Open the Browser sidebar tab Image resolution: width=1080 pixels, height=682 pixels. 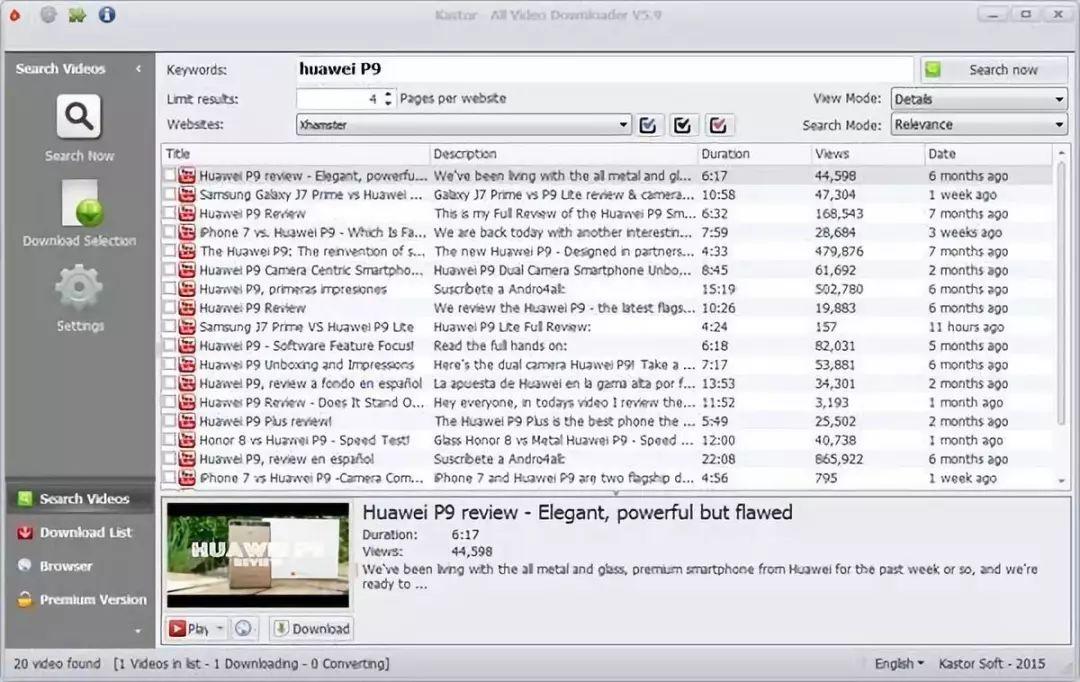pyautogui.click(x=66, y=566)
